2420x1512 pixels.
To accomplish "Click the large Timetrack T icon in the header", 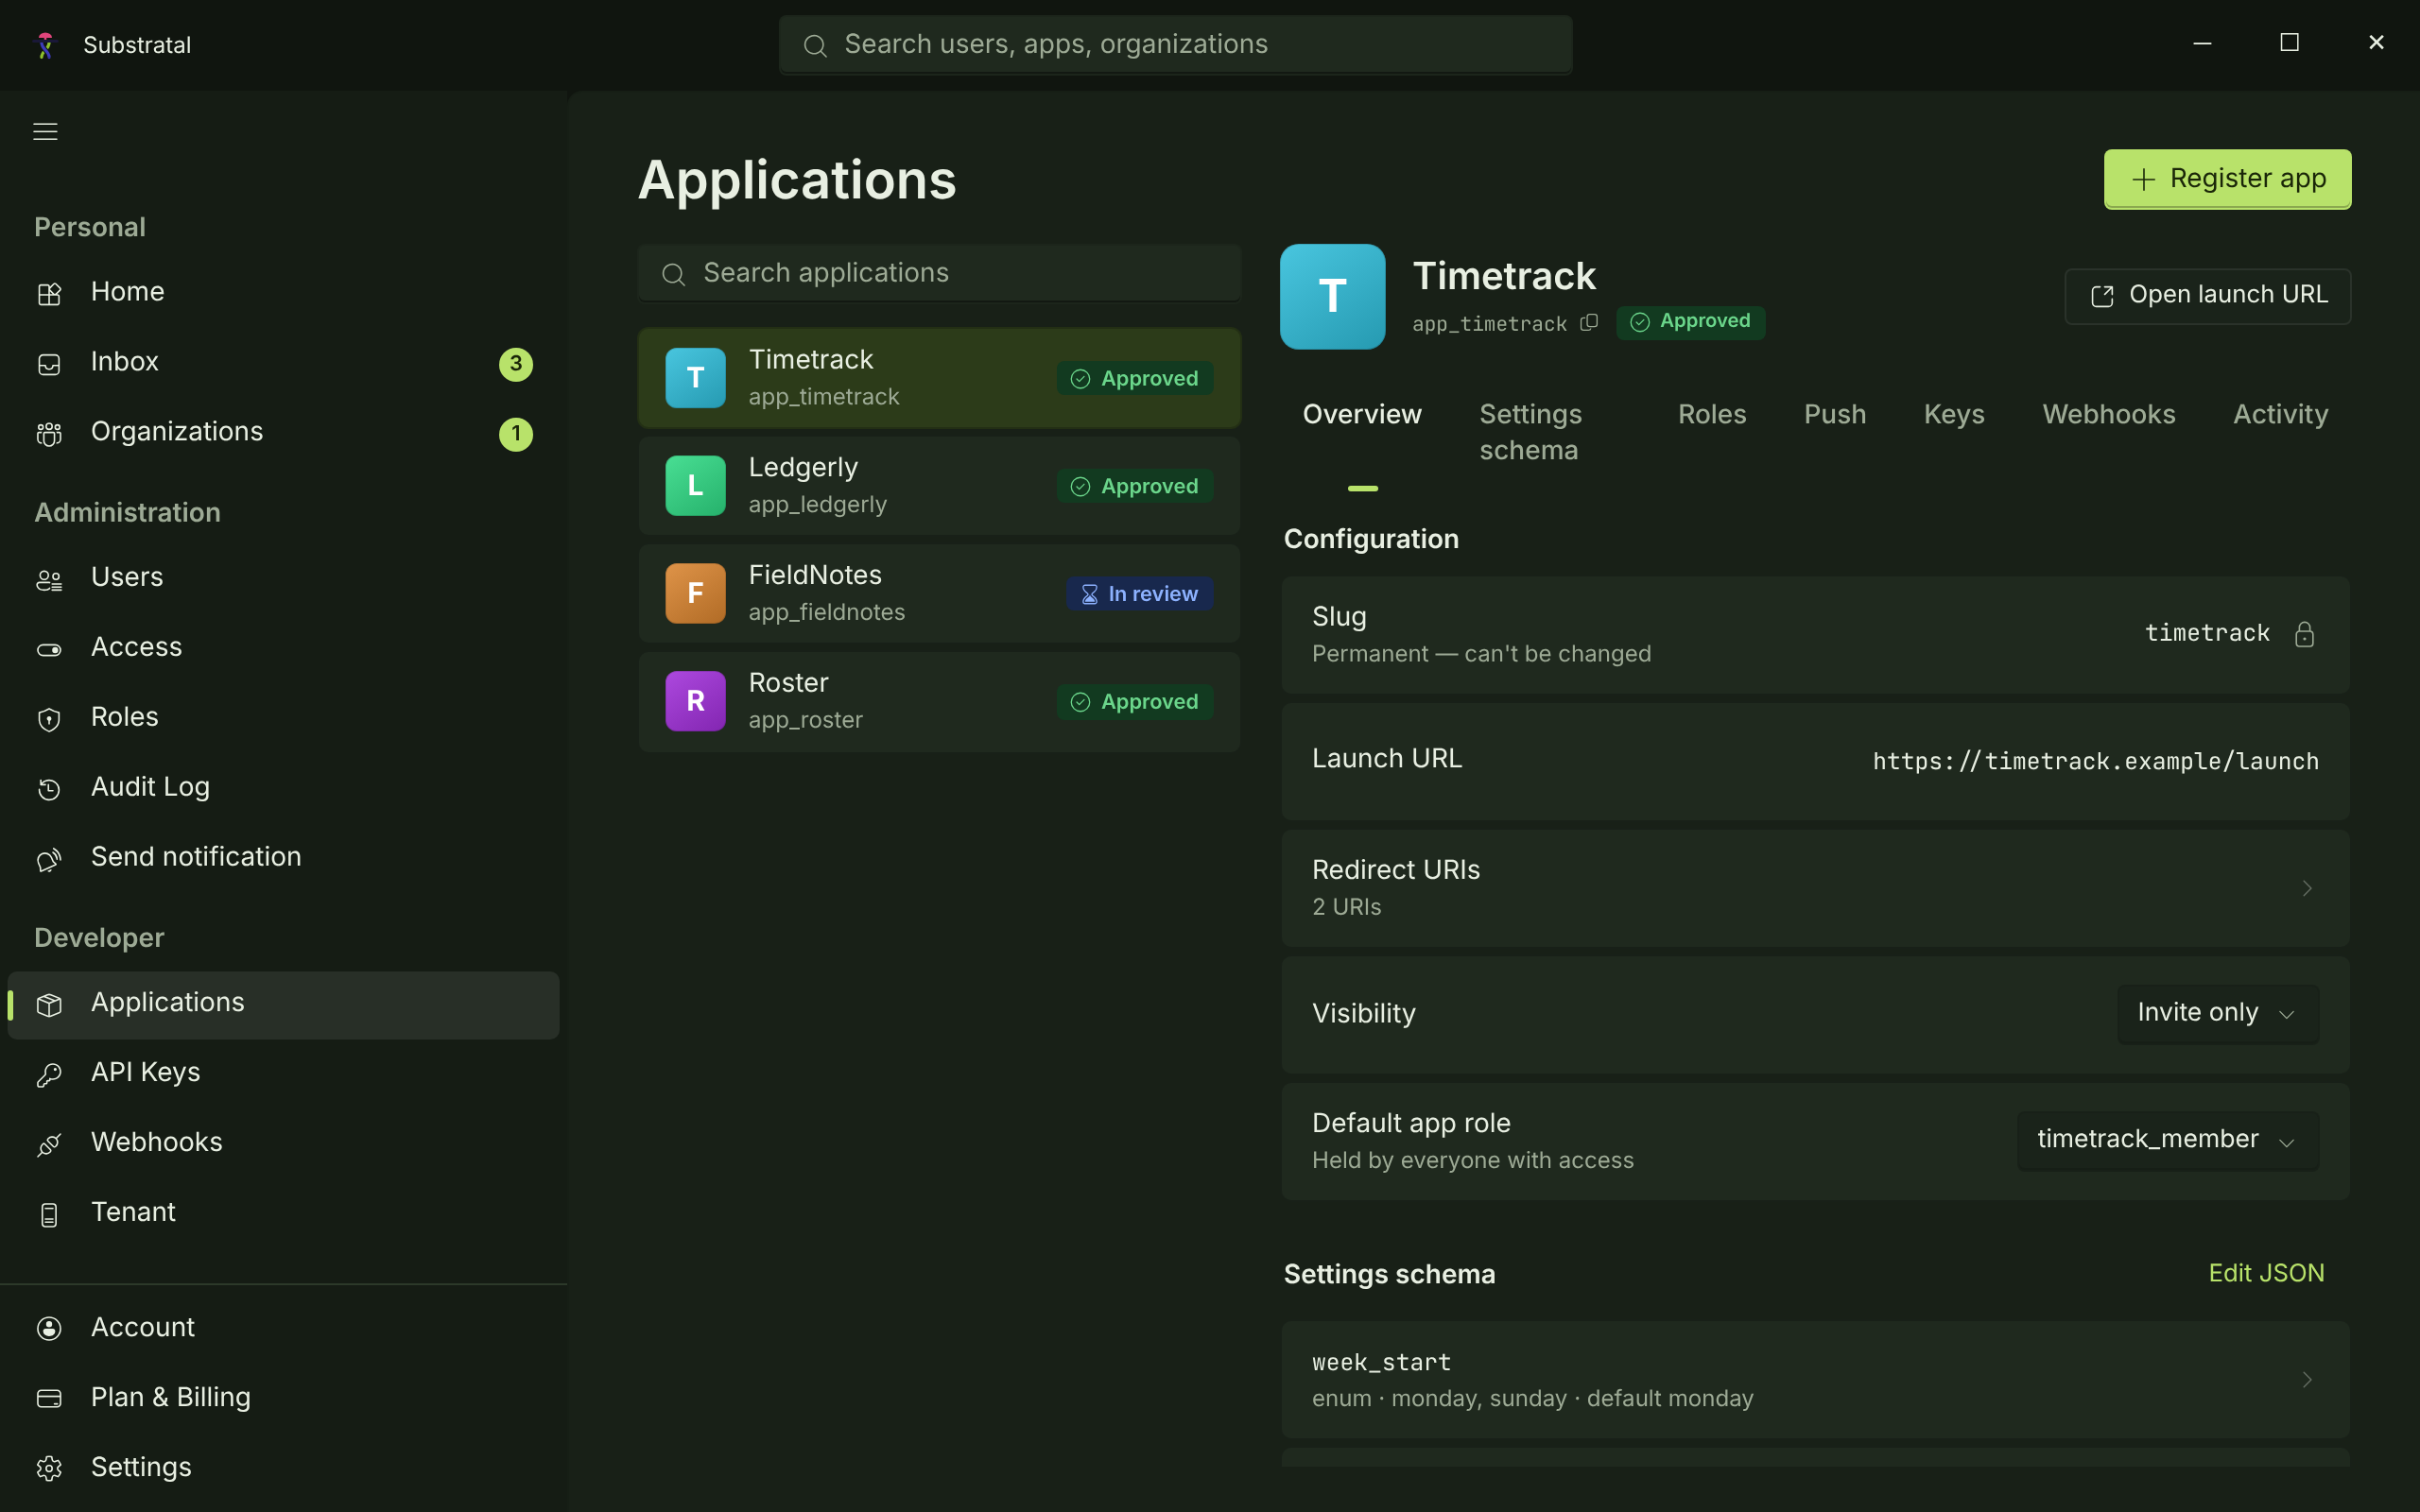I will (1332, 297).
